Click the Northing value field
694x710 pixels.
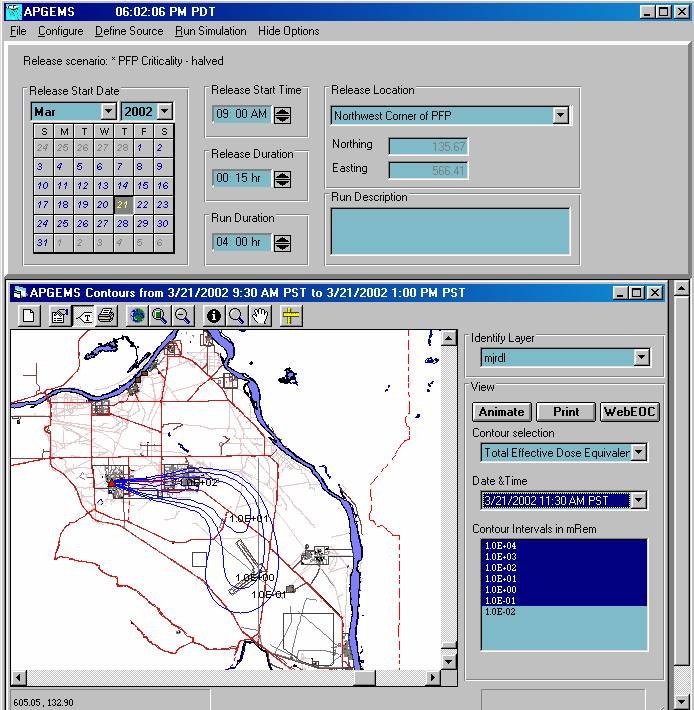point(428,146)
